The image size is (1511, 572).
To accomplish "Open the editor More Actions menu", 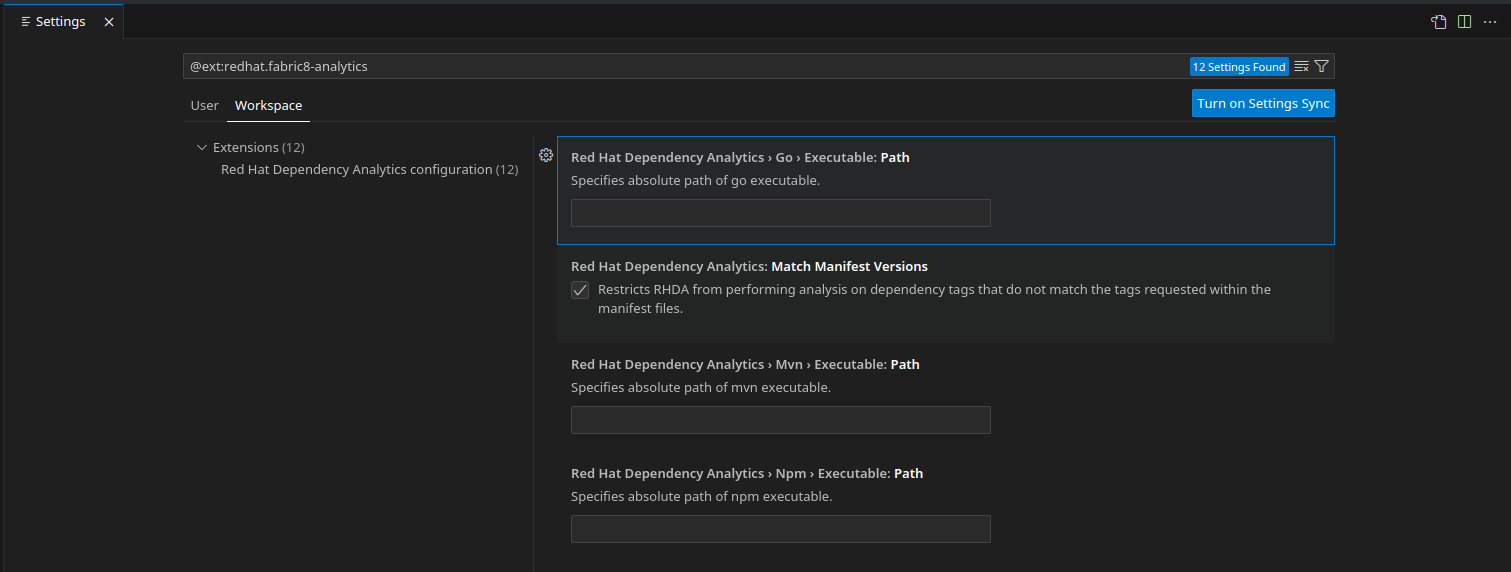I will [x=1490, y=22].
